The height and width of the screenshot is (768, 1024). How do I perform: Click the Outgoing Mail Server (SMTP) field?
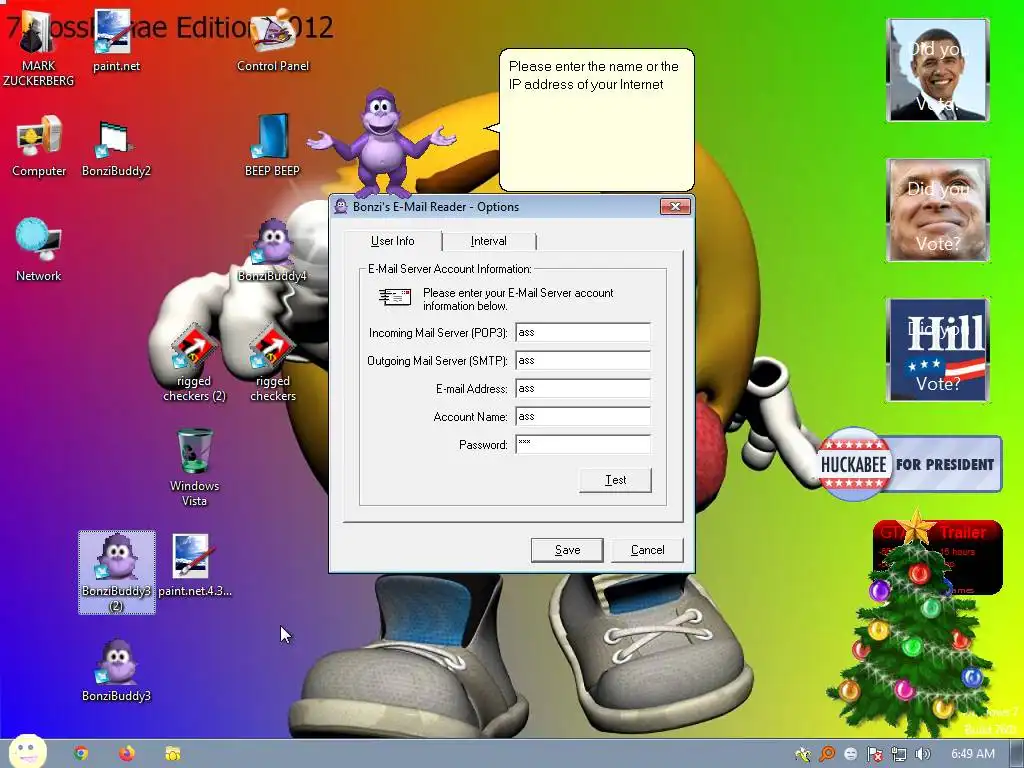pyautogui.click(x=583, y=360)
